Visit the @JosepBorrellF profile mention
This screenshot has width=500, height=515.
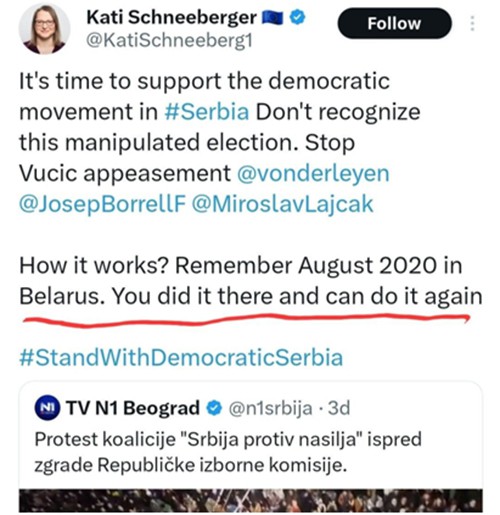(x=102, y=204)
